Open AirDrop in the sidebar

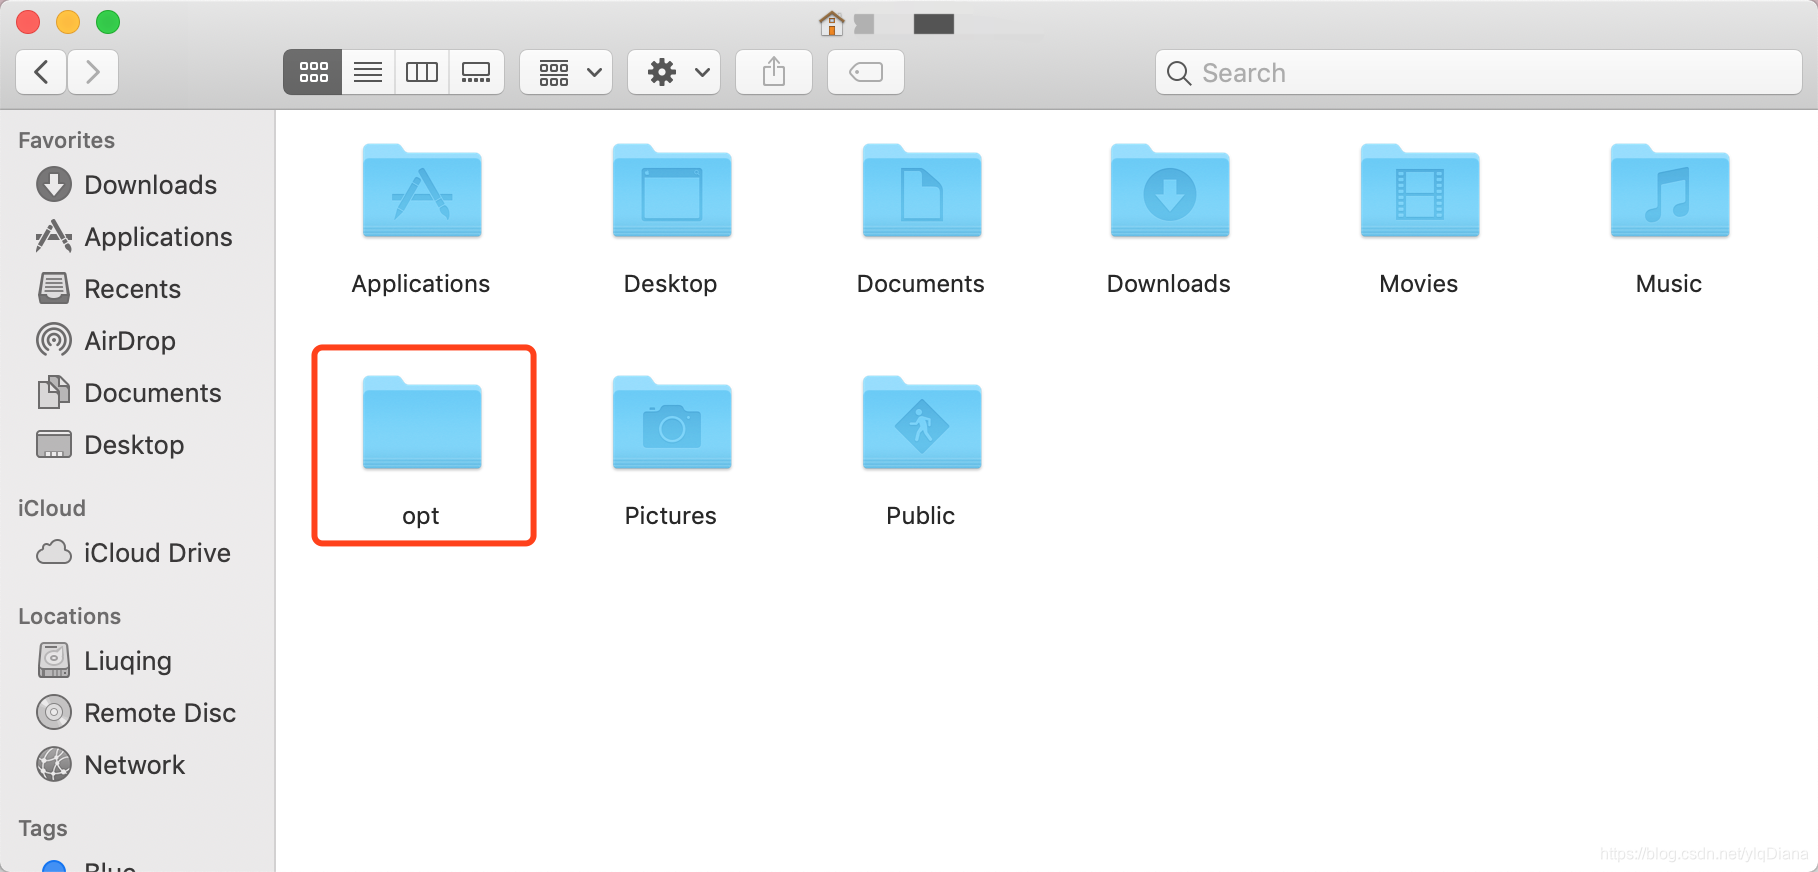click(x=107, y=341)
